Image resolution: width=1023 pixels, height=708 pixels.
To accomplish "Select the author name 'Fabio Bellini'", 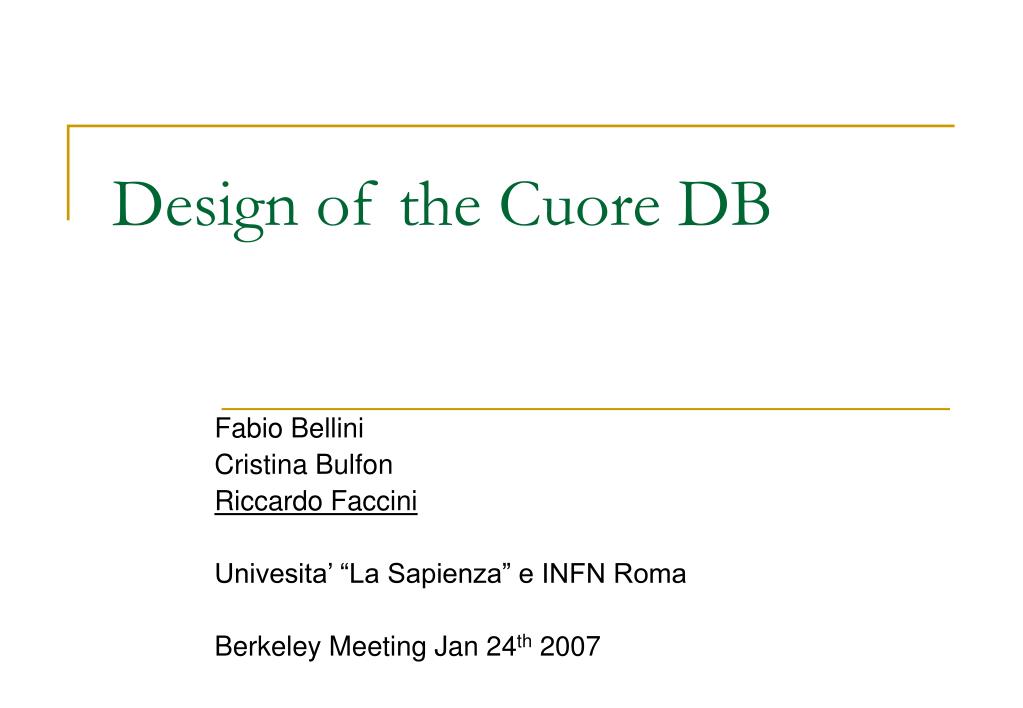I will point(289,429).
